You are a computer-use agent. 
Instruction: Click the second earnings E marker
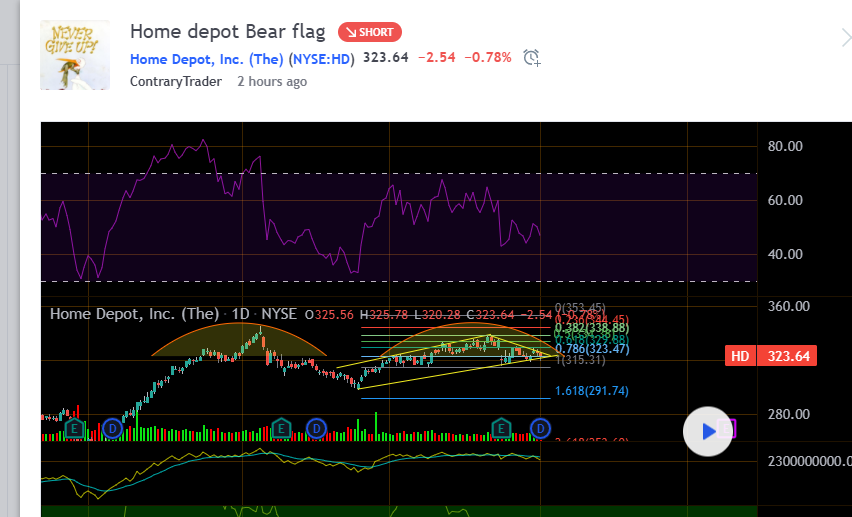pos(281,429)
